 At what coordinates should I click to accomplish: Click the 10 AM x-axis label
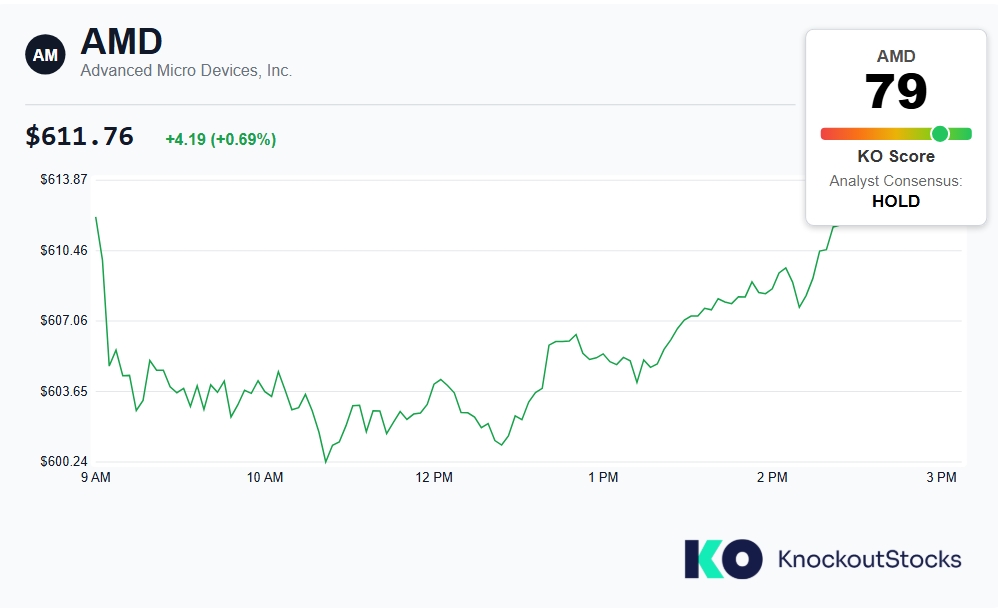[x=265, y=477]
